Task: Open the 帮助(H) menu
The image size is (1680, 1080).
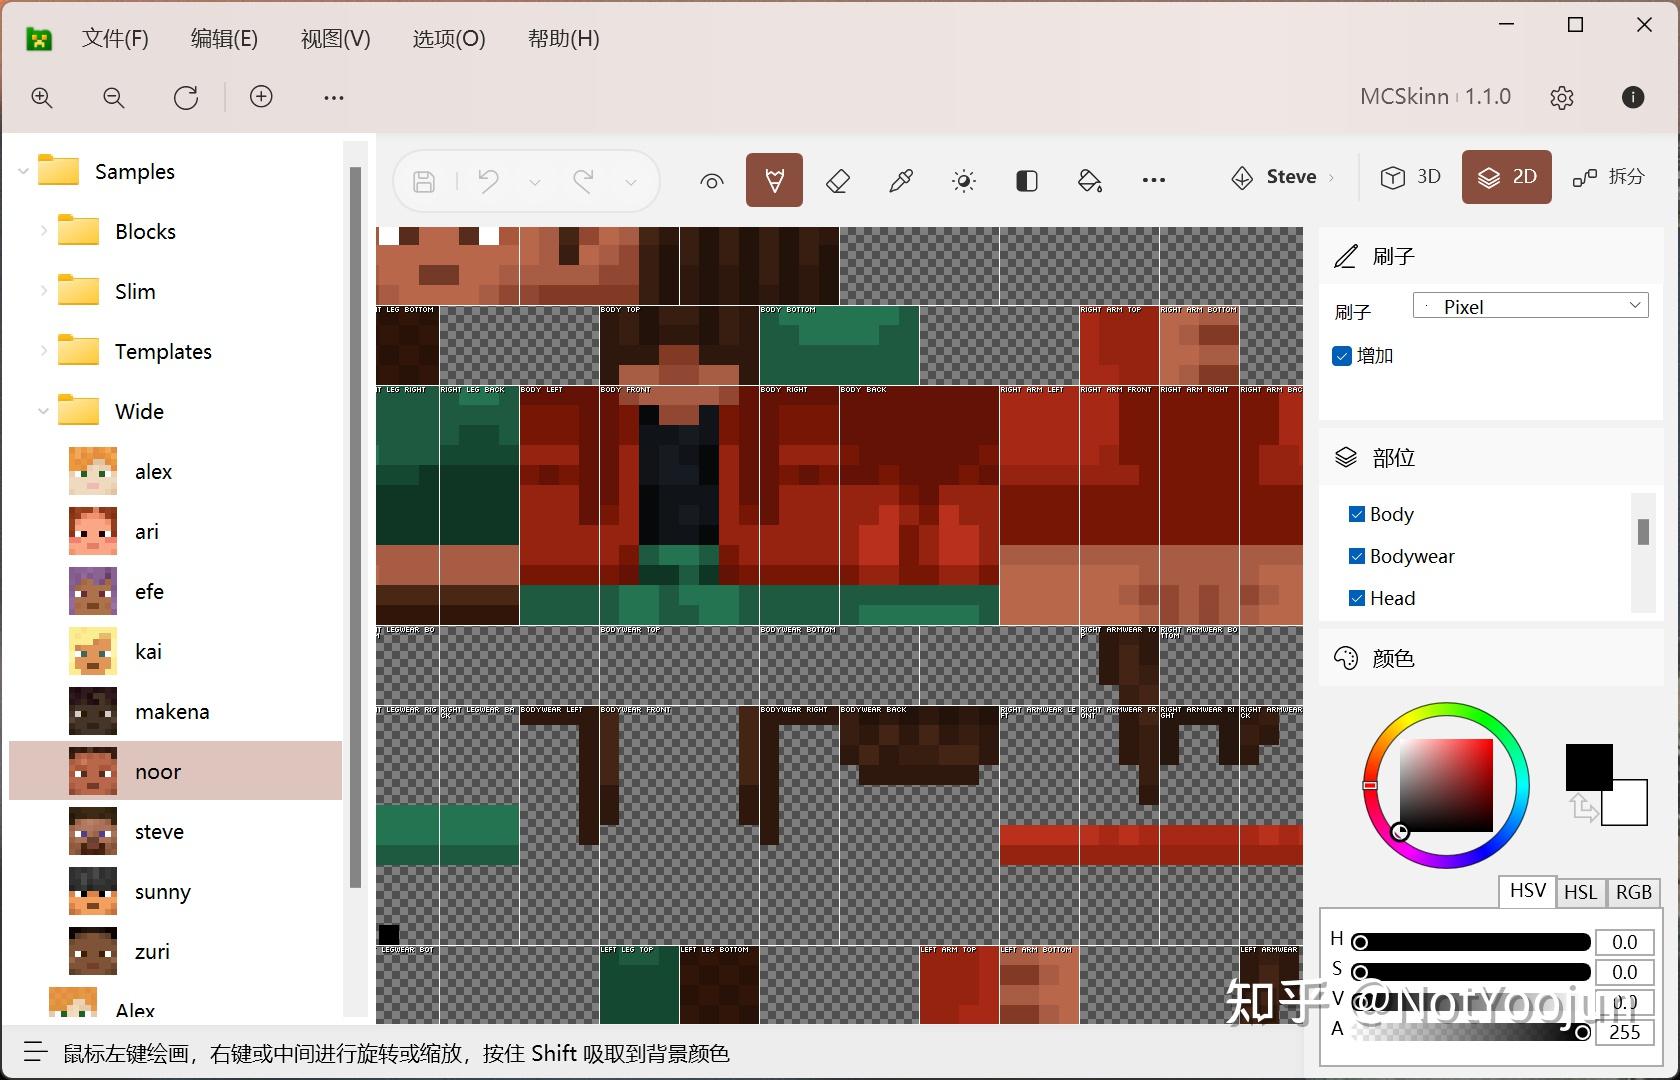Action: tap(564, 38)
